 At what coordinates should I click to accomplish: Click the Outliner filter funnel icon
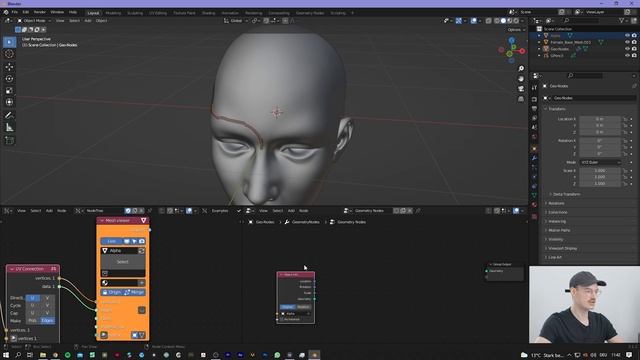tap(622, 20)
